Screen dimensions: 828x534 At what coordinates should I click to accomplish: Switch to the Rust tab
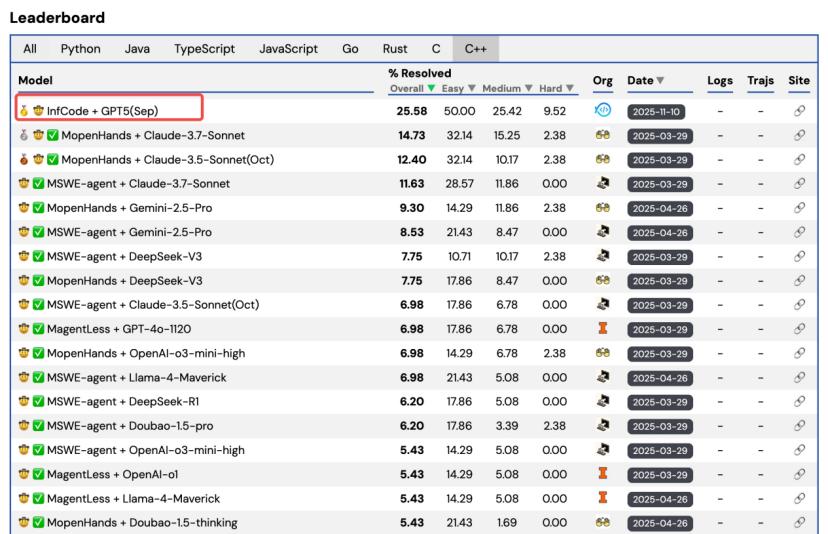394,48
